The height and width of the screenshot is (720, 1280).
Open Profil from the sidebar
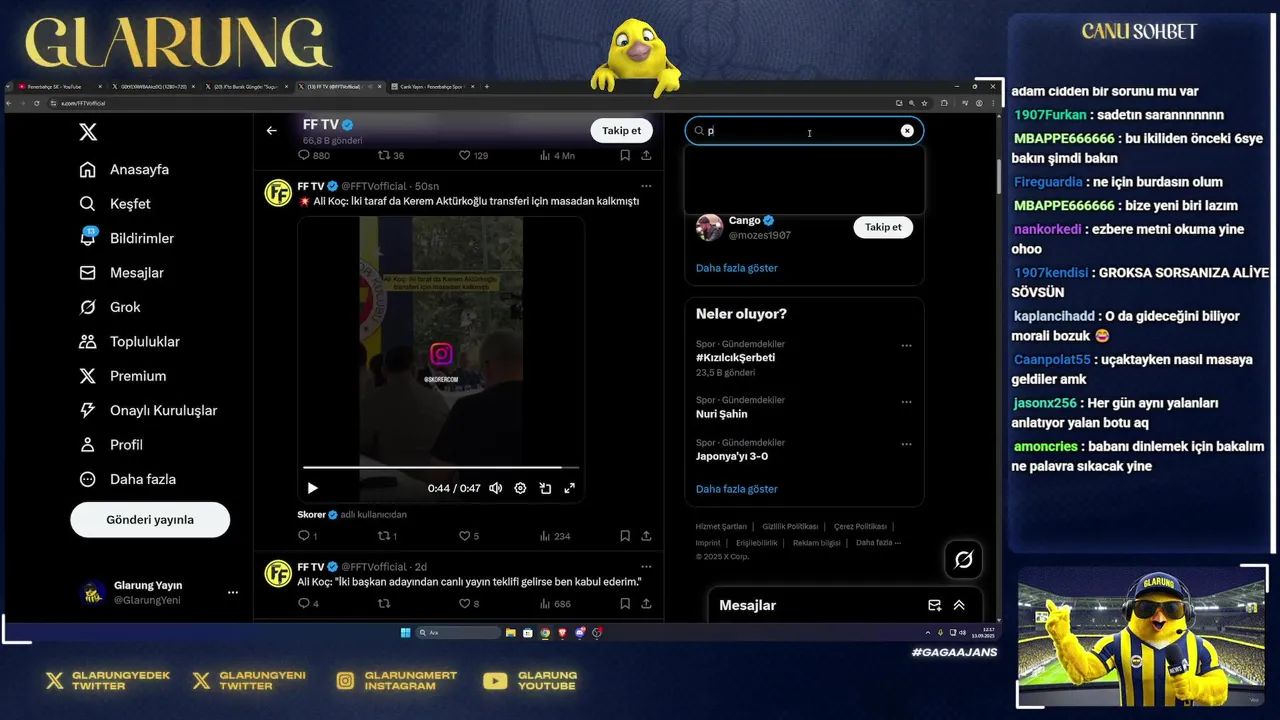(x=111, y=445)
